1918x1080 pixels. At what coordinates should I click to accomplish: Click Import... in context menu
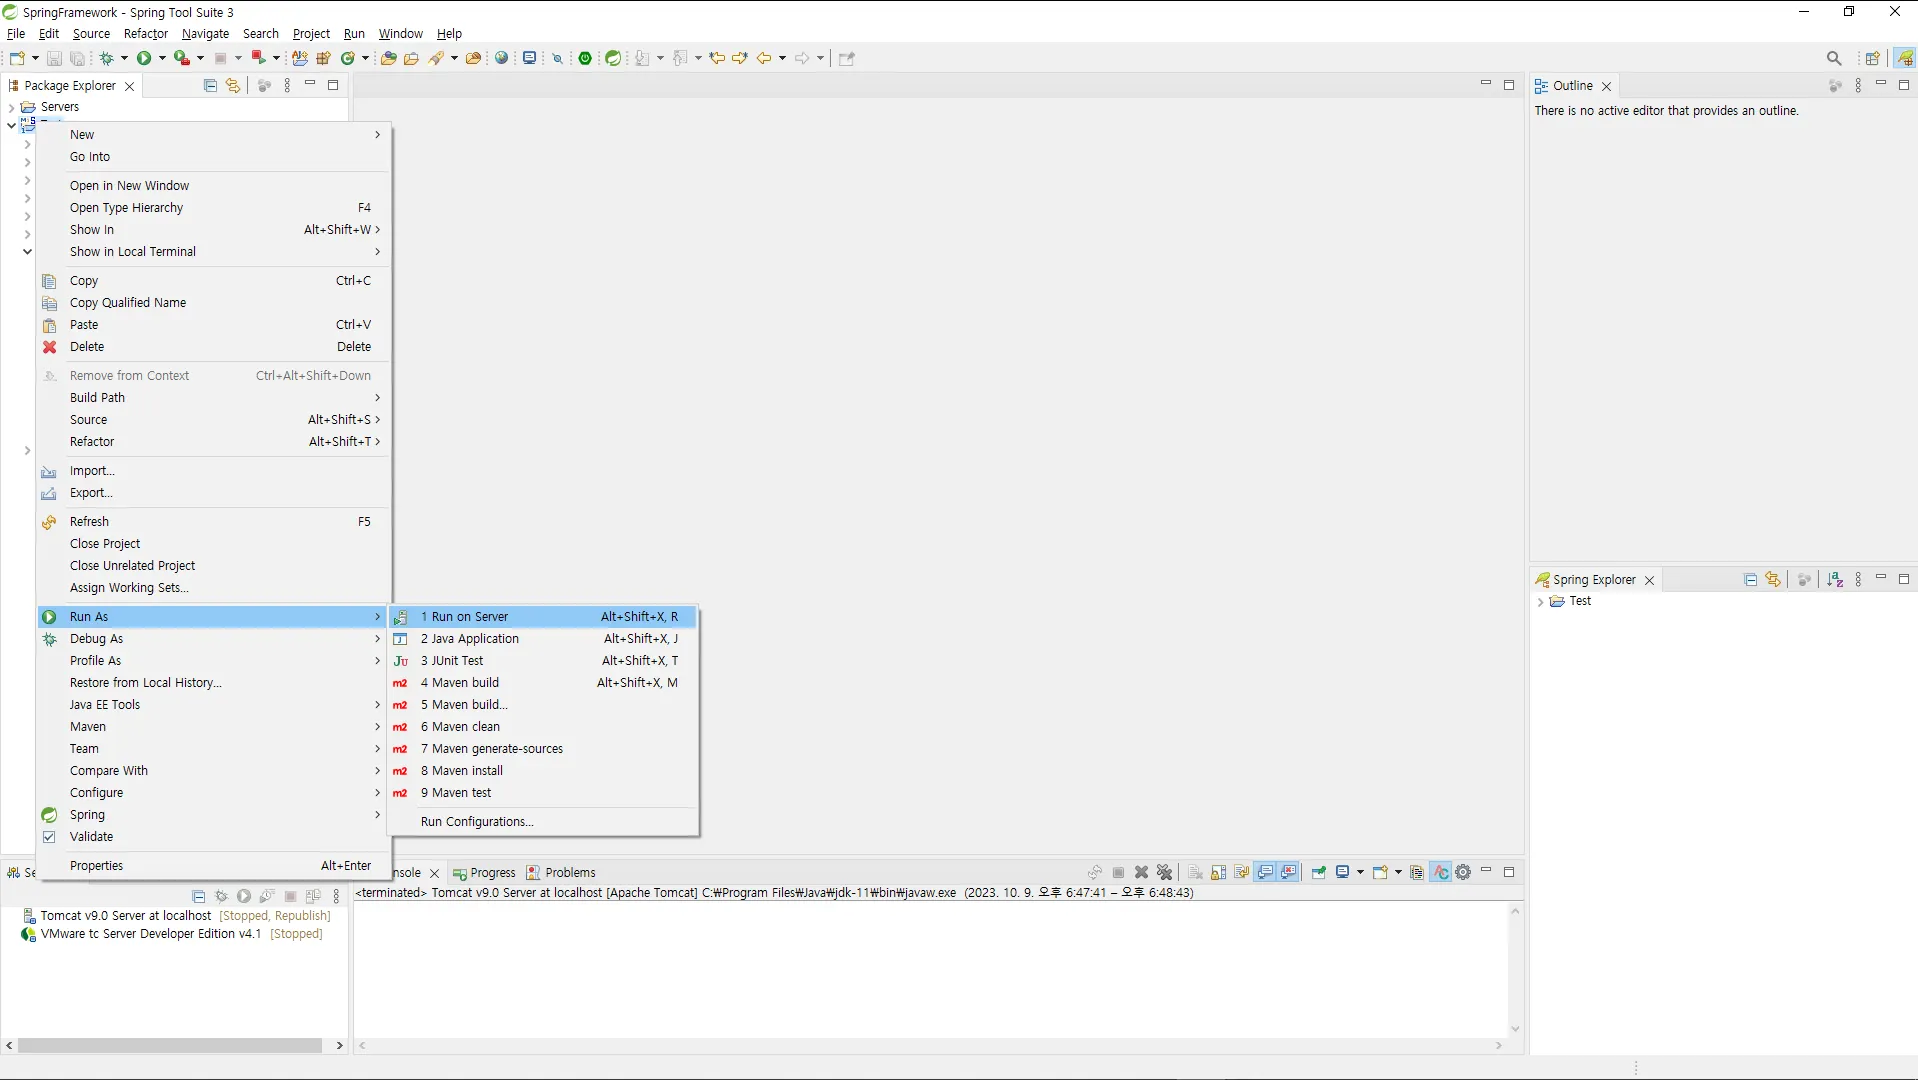214,471
